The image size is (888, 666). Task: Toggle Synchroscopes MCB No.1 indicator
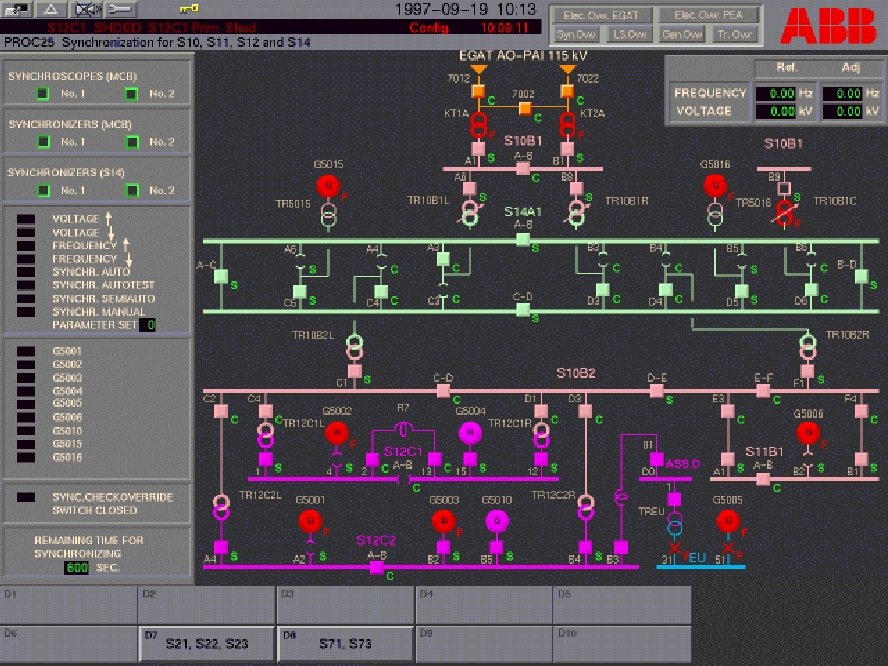(43, 93)
